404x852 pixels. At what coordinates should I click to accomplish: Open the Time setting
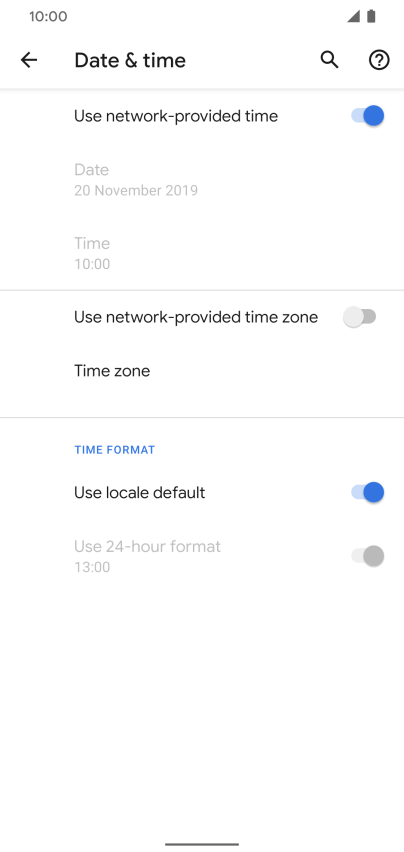202,253
